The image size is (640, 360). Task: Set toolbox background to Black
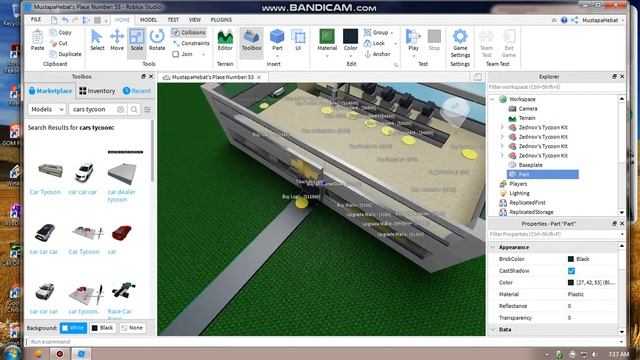102,328
